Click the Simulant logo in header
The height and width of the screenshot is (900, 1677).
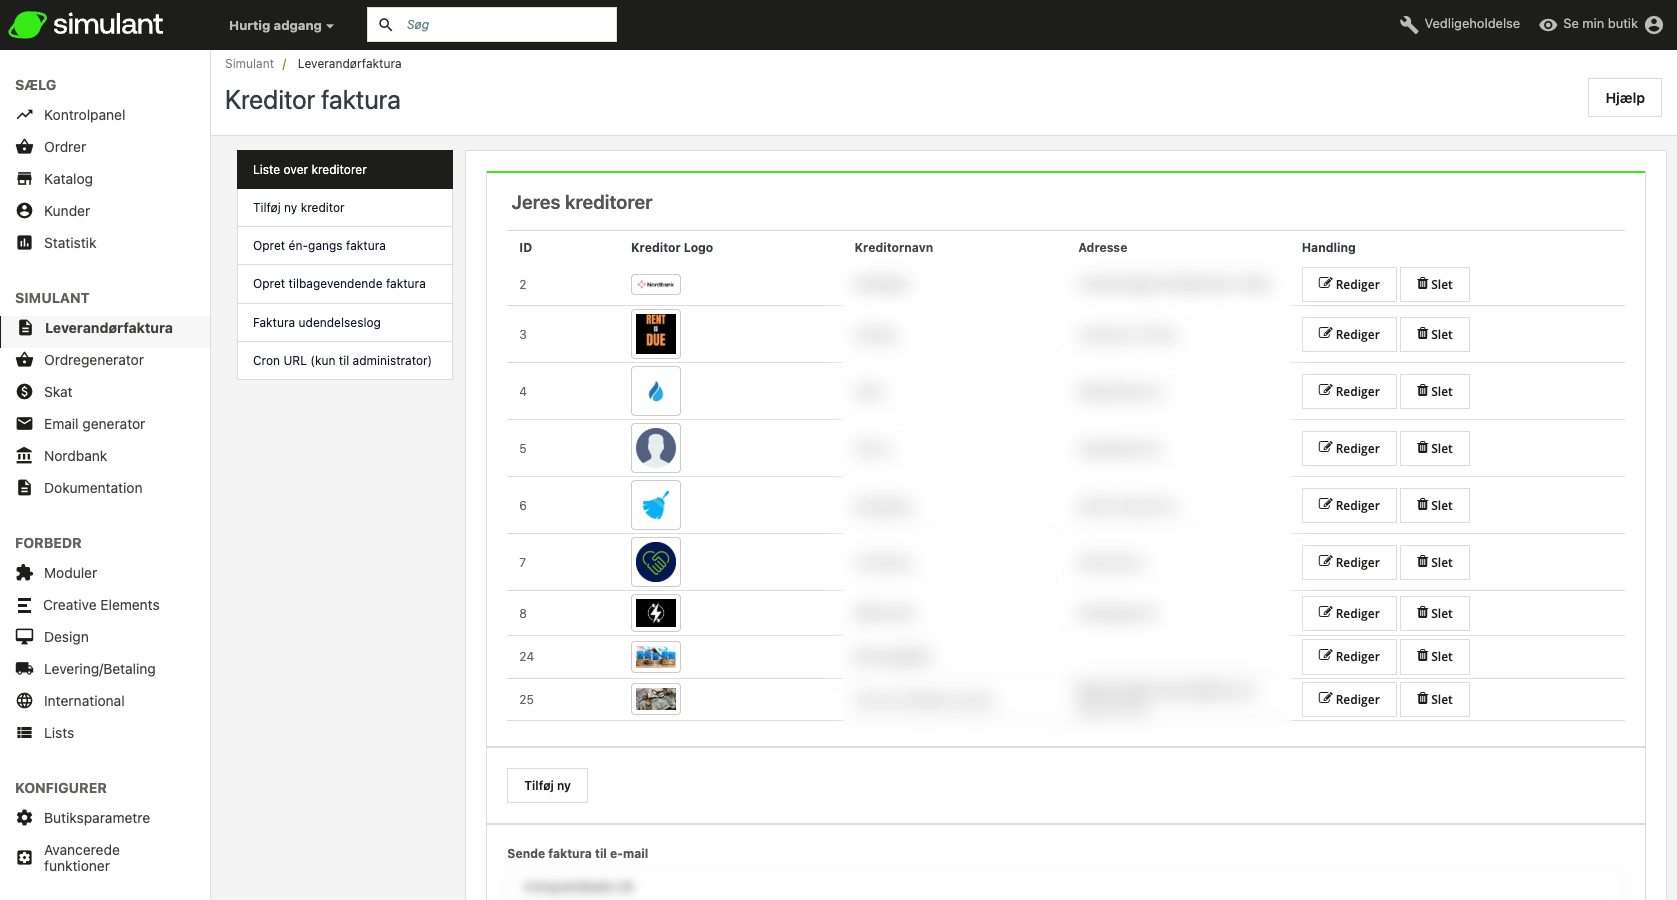(86, 24)
